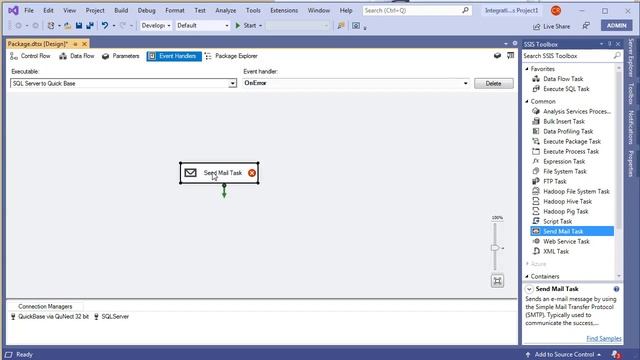This screenshot has height=360, width=640.
Task: Collapse the Common toolbox group
Action: pyautogui.click(x=527, y=101)
